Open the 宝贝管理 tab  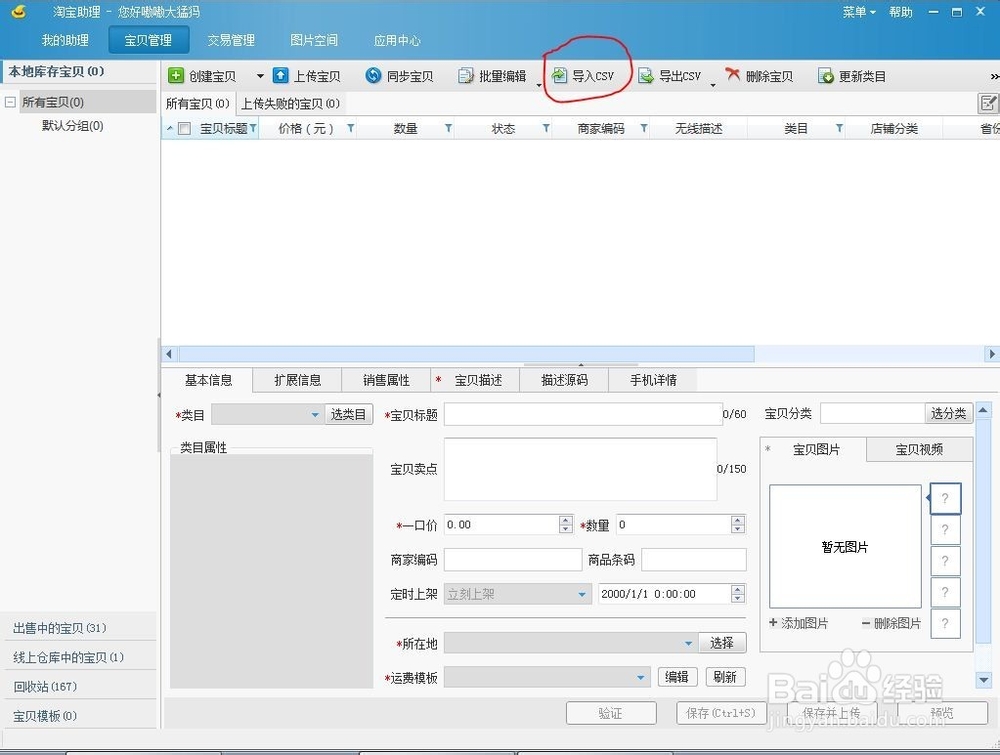click(149, 40)
